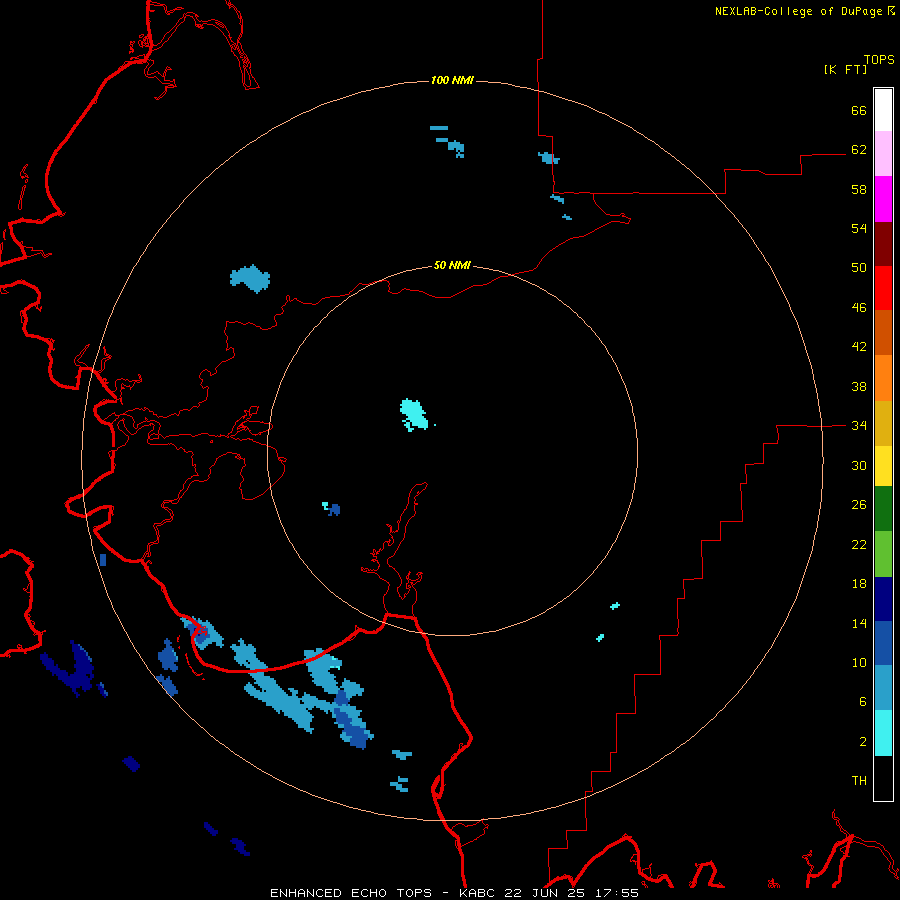Screen dimensions: 900x900
Task: Click the bright red legend swatch near 46
Action: tap(883, 288)
